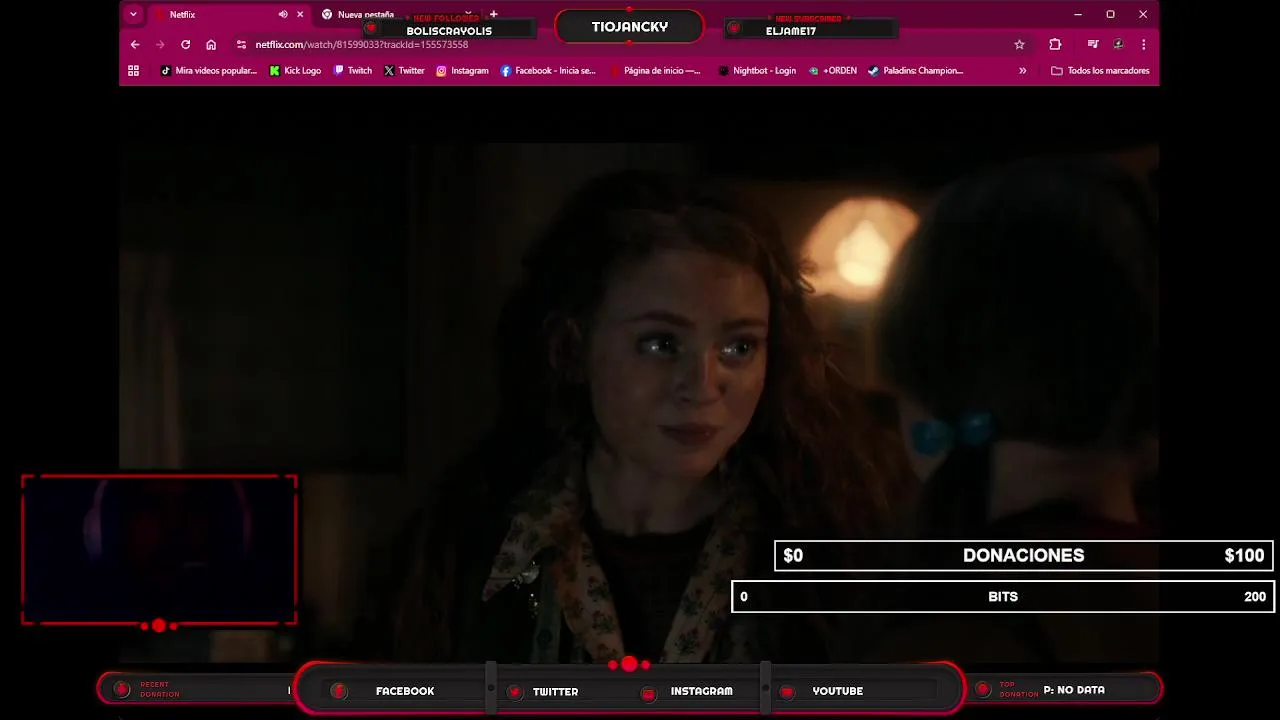Open the Chrome profile avatar
1280x720 pixels.
[1118, 44]
